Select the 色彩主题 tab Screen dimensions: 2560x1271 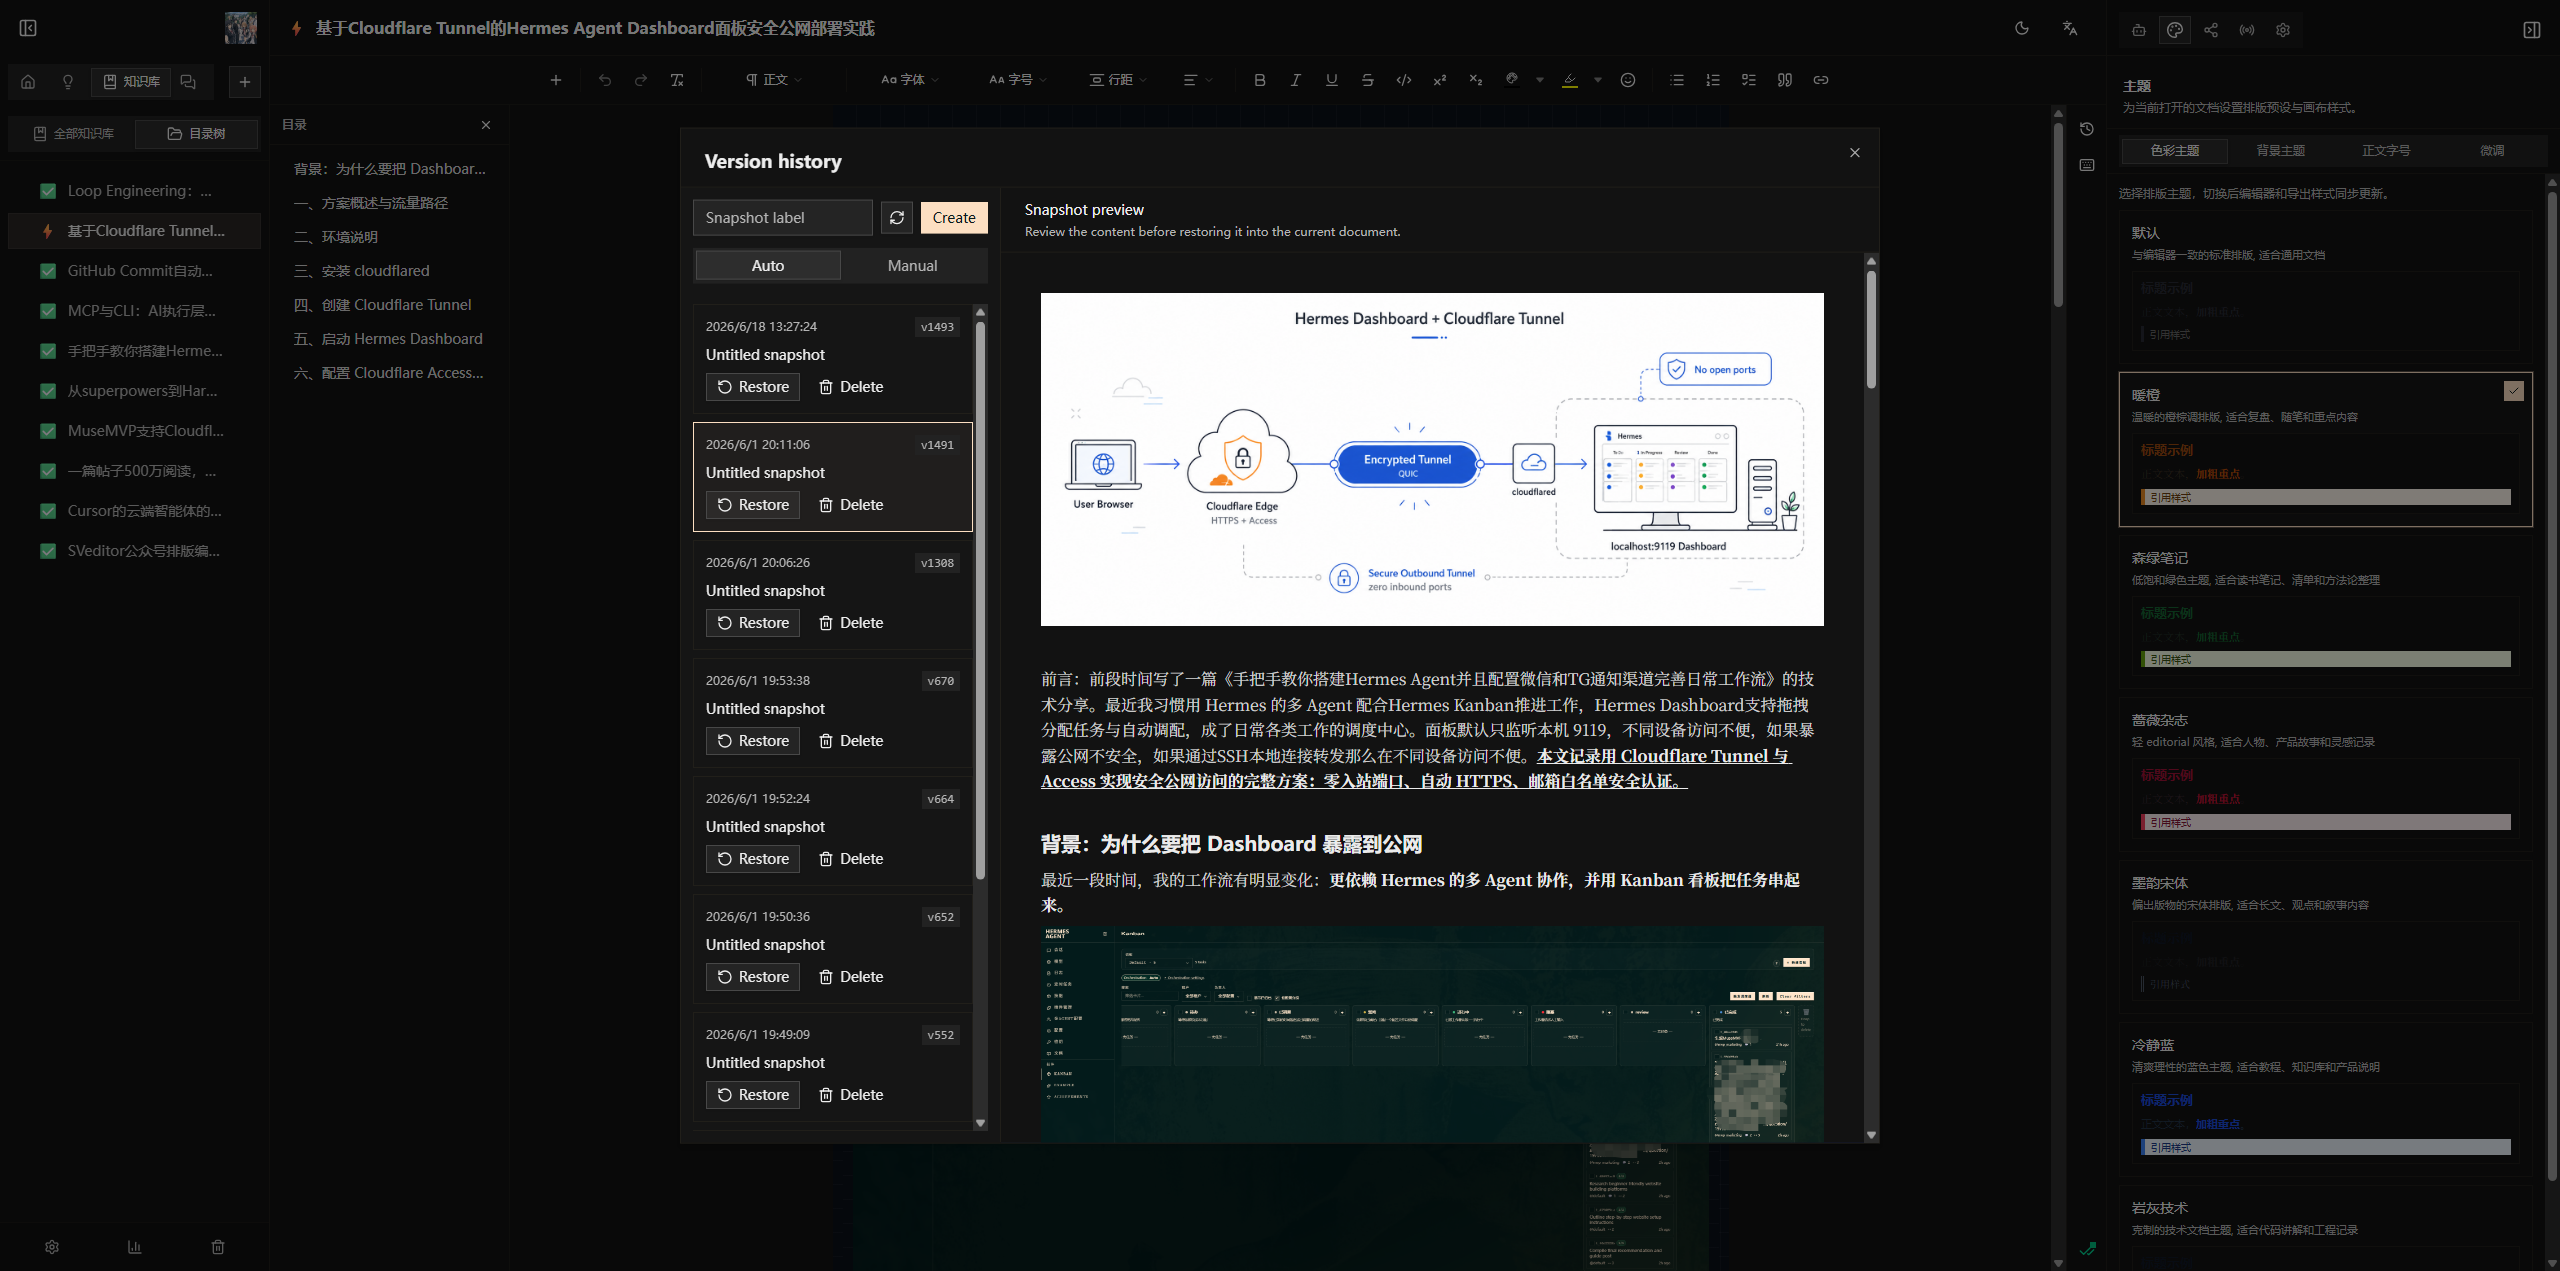click(x=2175, y=150)
